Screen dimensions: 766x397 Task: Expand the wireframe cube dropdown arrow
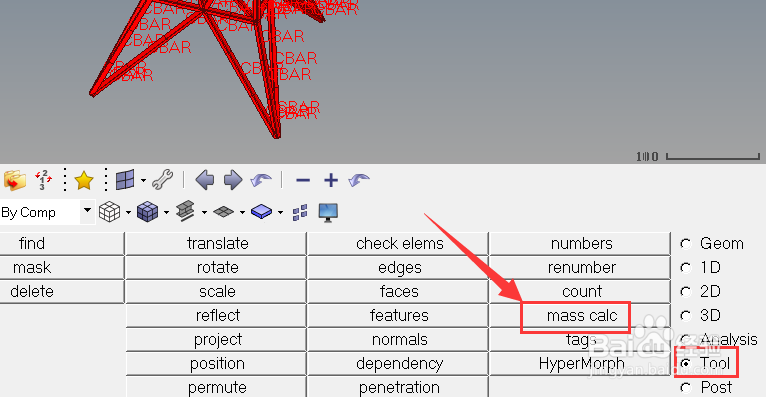pos(128,212)
